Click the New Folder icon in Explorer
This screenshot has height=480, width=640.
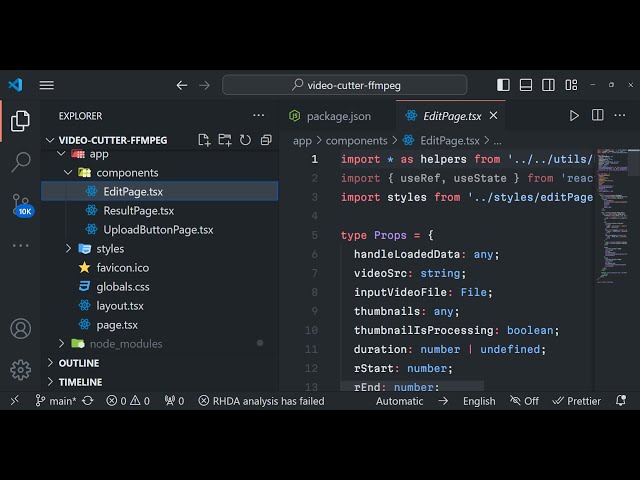(x=225, y=140)
